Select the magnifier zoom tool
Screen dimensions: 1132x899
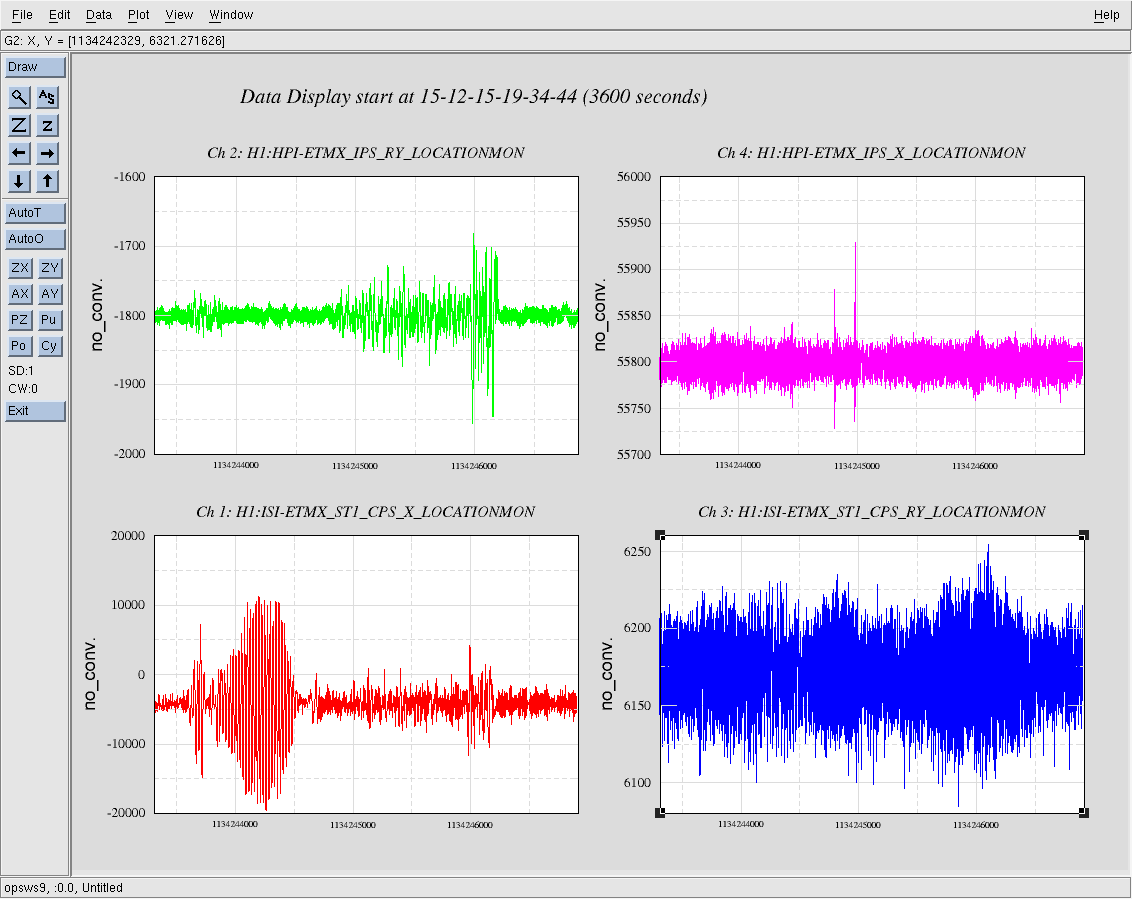(19, 97)
